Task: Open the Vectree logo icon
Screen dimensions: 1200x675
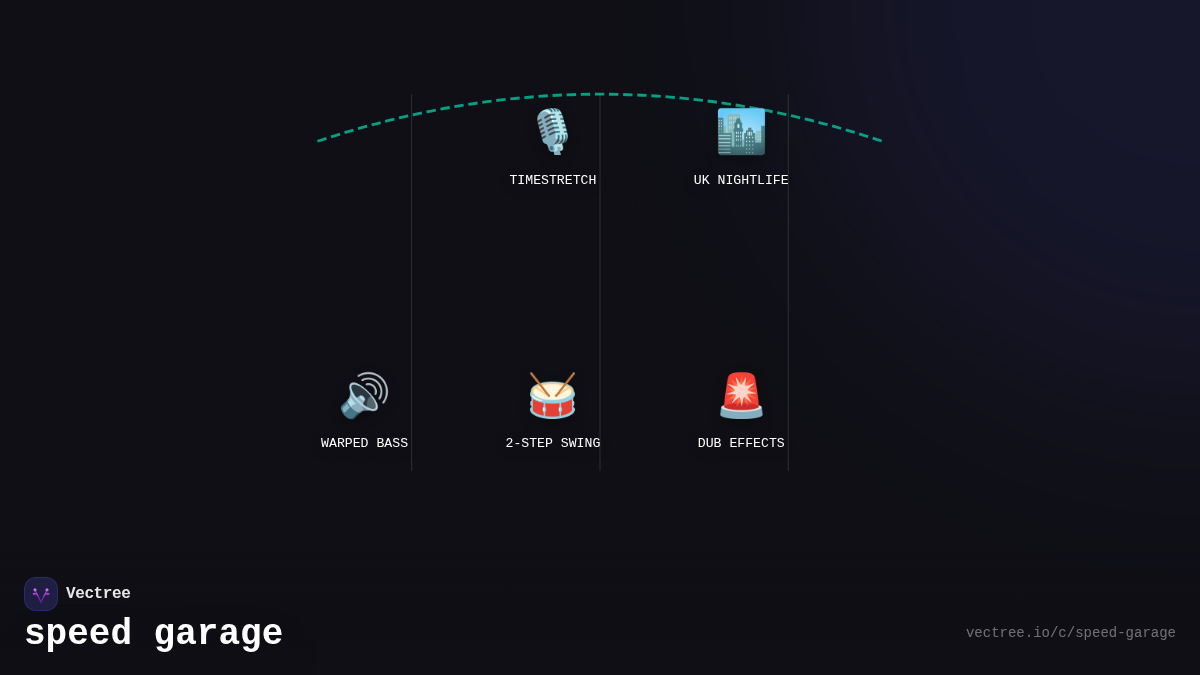Action: pos(41,594)
